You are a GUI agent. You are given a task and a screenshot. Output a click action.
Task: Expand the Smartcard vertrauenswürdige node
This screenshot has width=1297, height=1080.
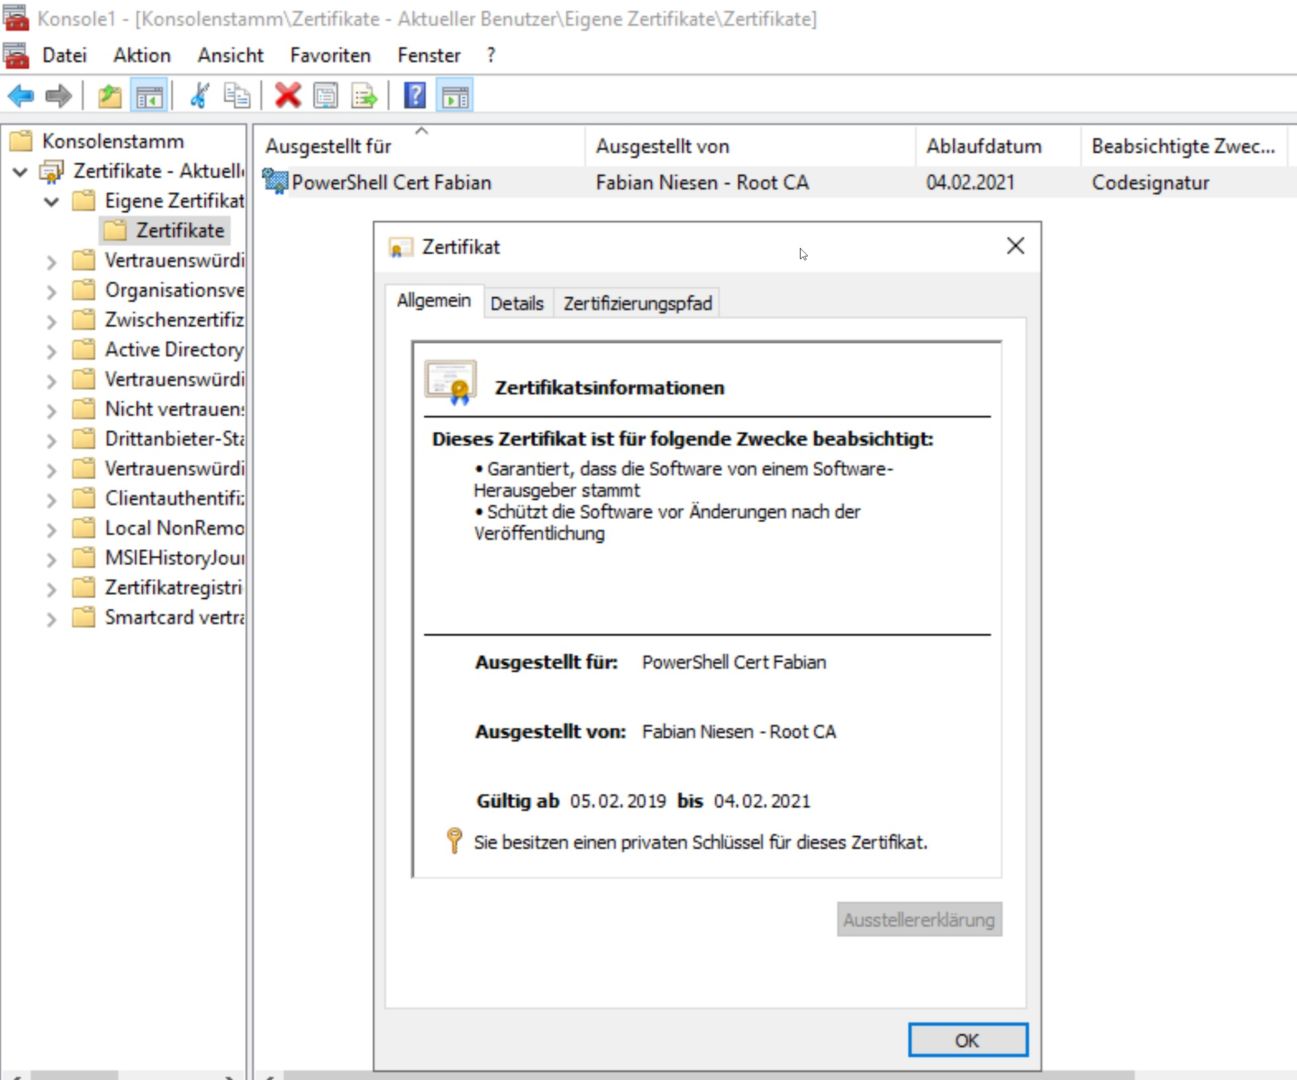pos(52,619)
